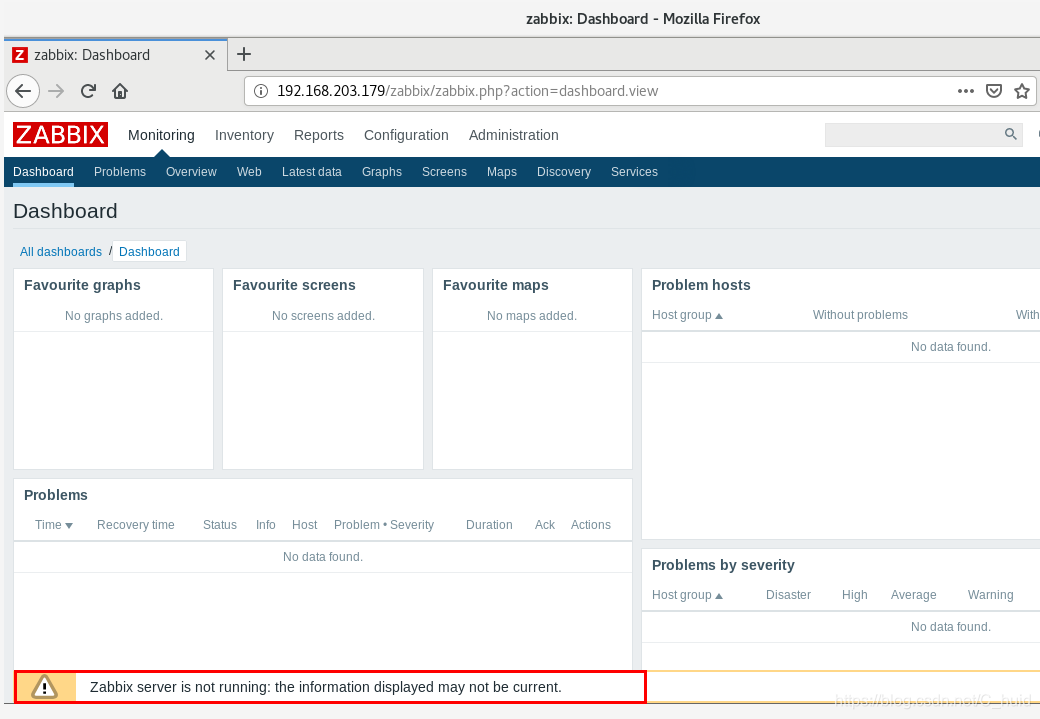The width and height of the screenshot is (1040, 719).
Task: Click the Dashboard breadcrumb link
Action: coord(149,252)
